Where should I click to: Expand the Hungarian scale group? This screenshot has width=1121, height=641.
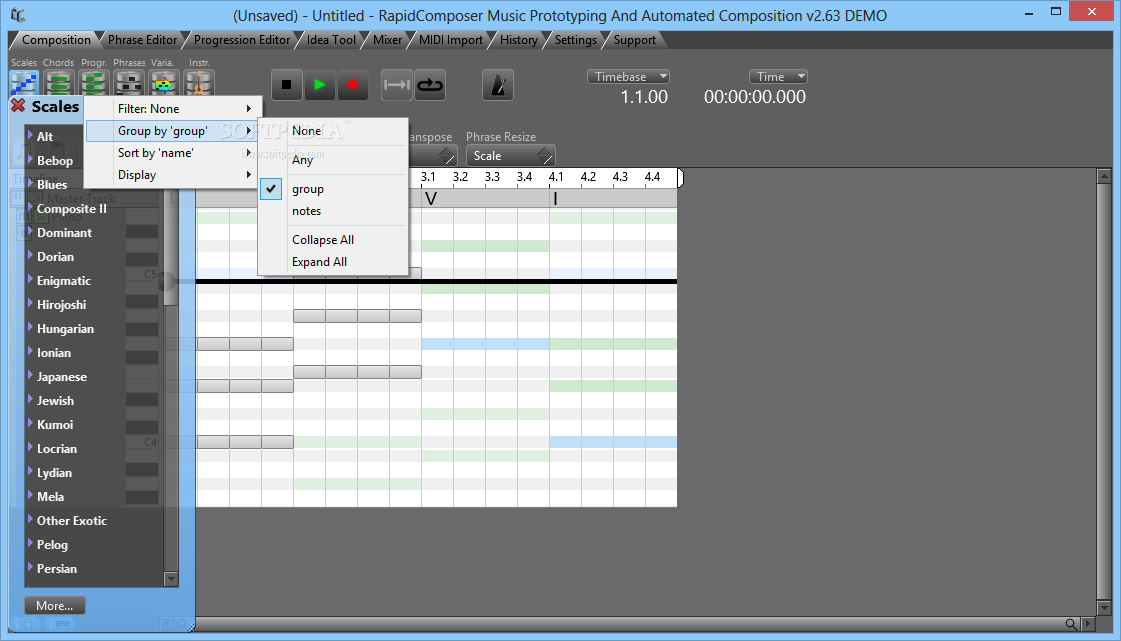point(30,327)
